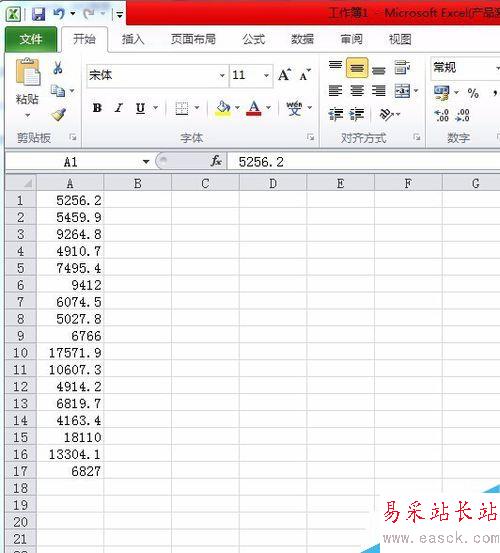Click the Fill Color bucket icon
Viewport: 500px width, 553px height.
[x=223, y=108]
